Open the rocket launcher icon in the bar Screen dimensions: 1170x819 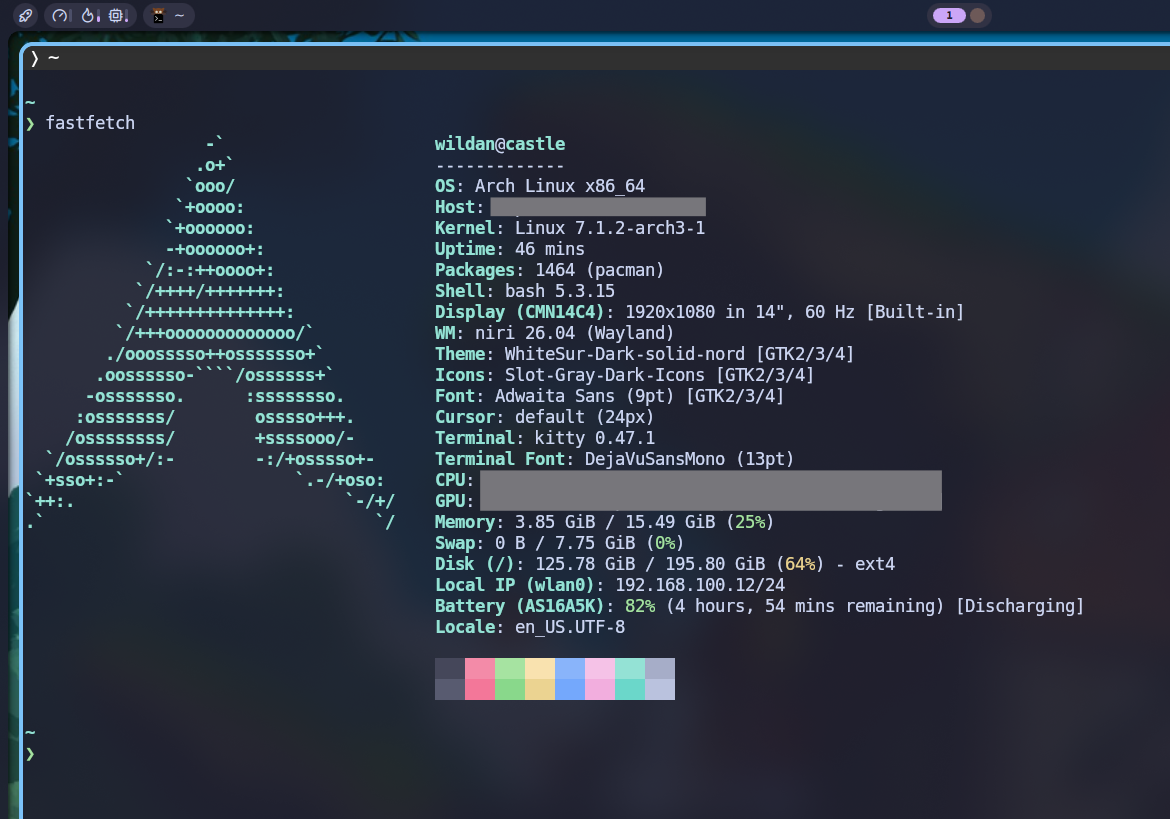25,16
